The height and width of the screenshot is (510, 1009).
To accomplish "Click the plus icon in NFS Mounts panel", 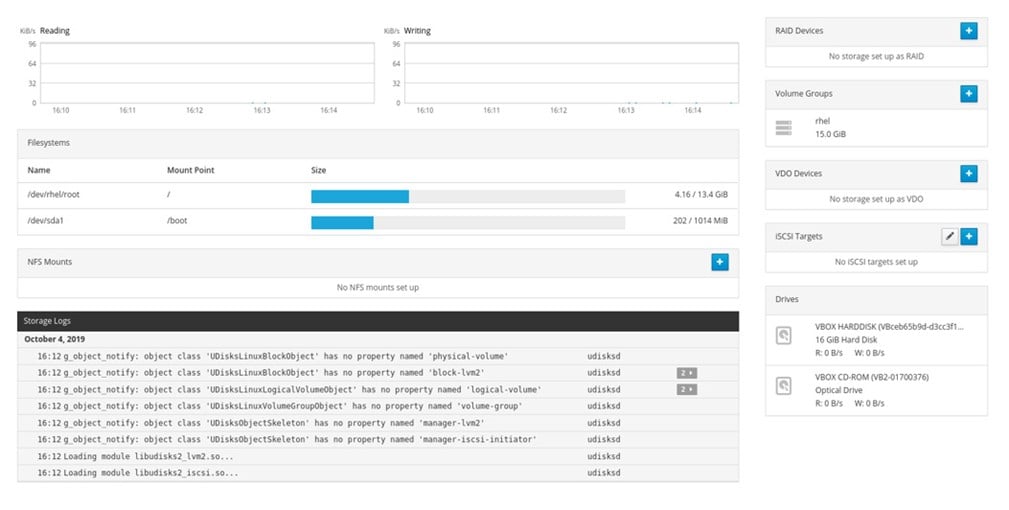I will pos(719,262).
